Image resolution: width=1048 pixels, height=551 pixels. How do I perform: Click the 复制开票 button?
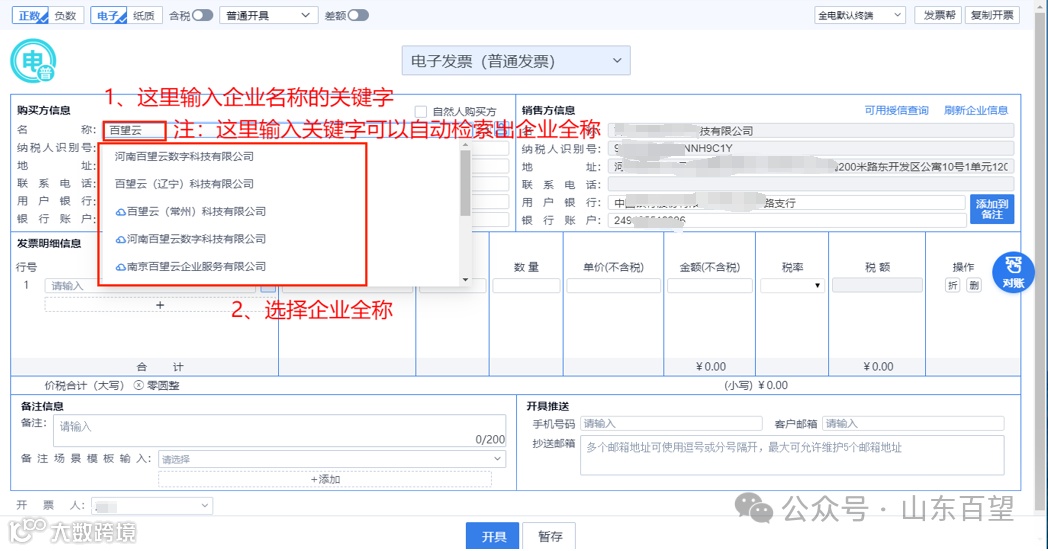pyautogui.click(x=993, y=15)
